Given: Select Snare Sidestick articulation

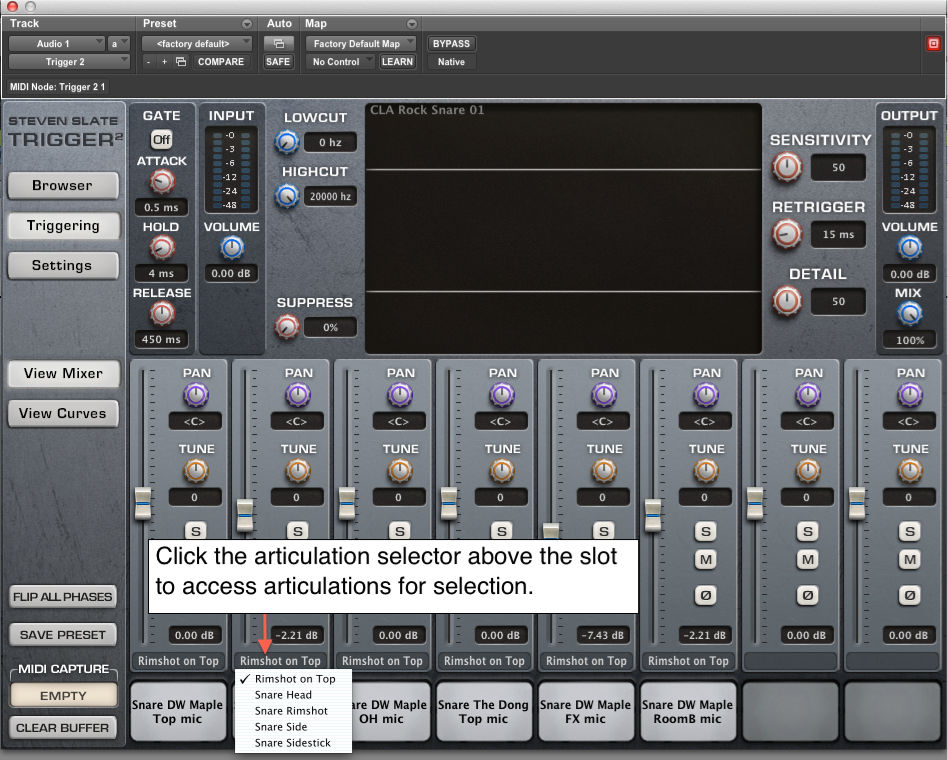Looking at the screenshot, I should 292,743.
